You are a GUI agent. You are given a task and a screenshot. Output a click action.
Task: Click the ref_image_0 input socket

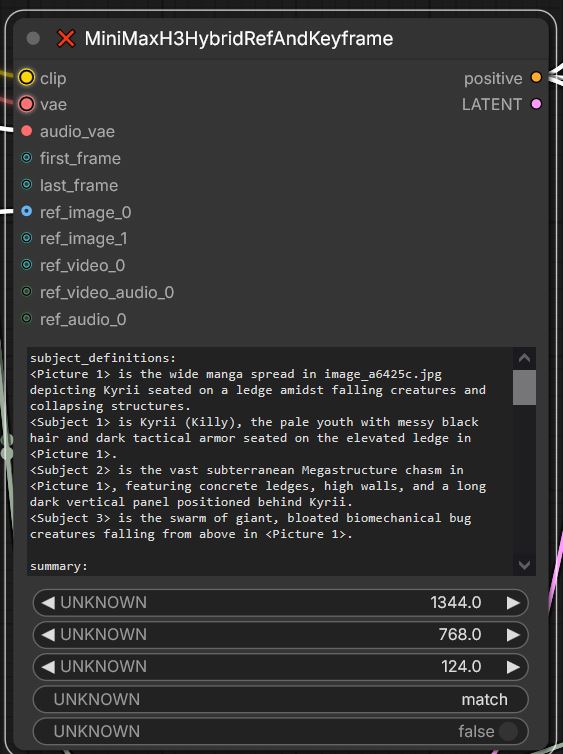click(27, 212)
